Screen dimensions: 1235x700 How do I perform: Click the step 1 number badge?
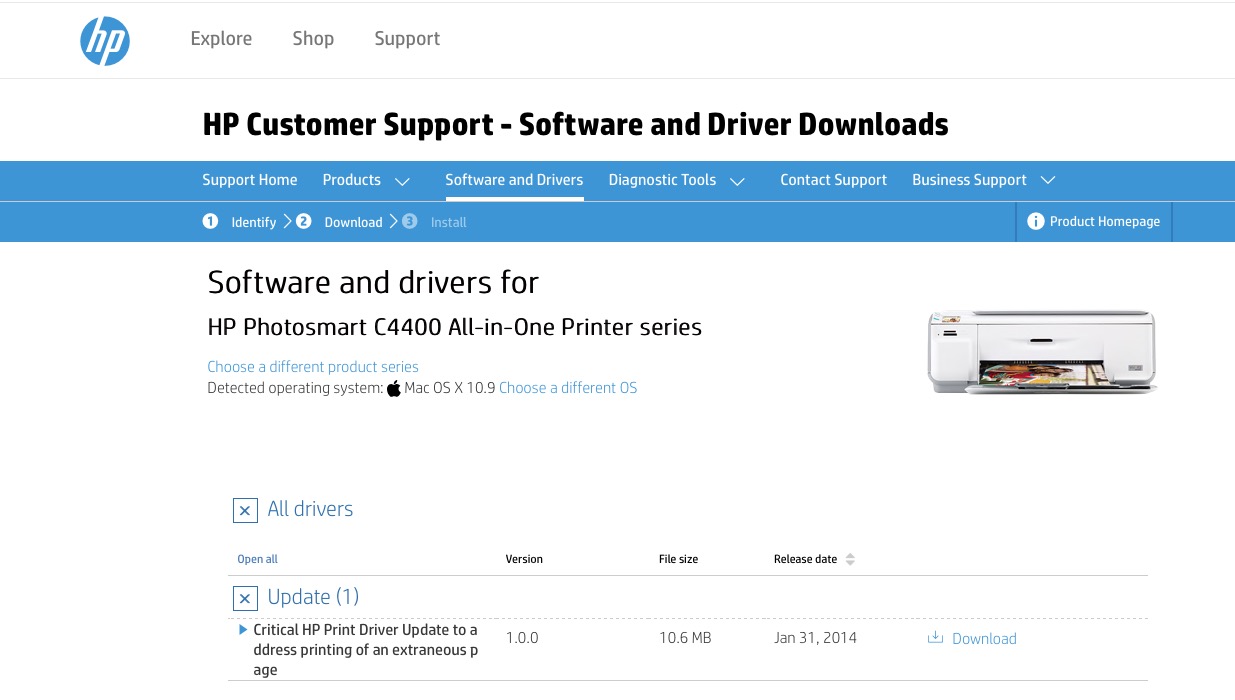(210, 221)
